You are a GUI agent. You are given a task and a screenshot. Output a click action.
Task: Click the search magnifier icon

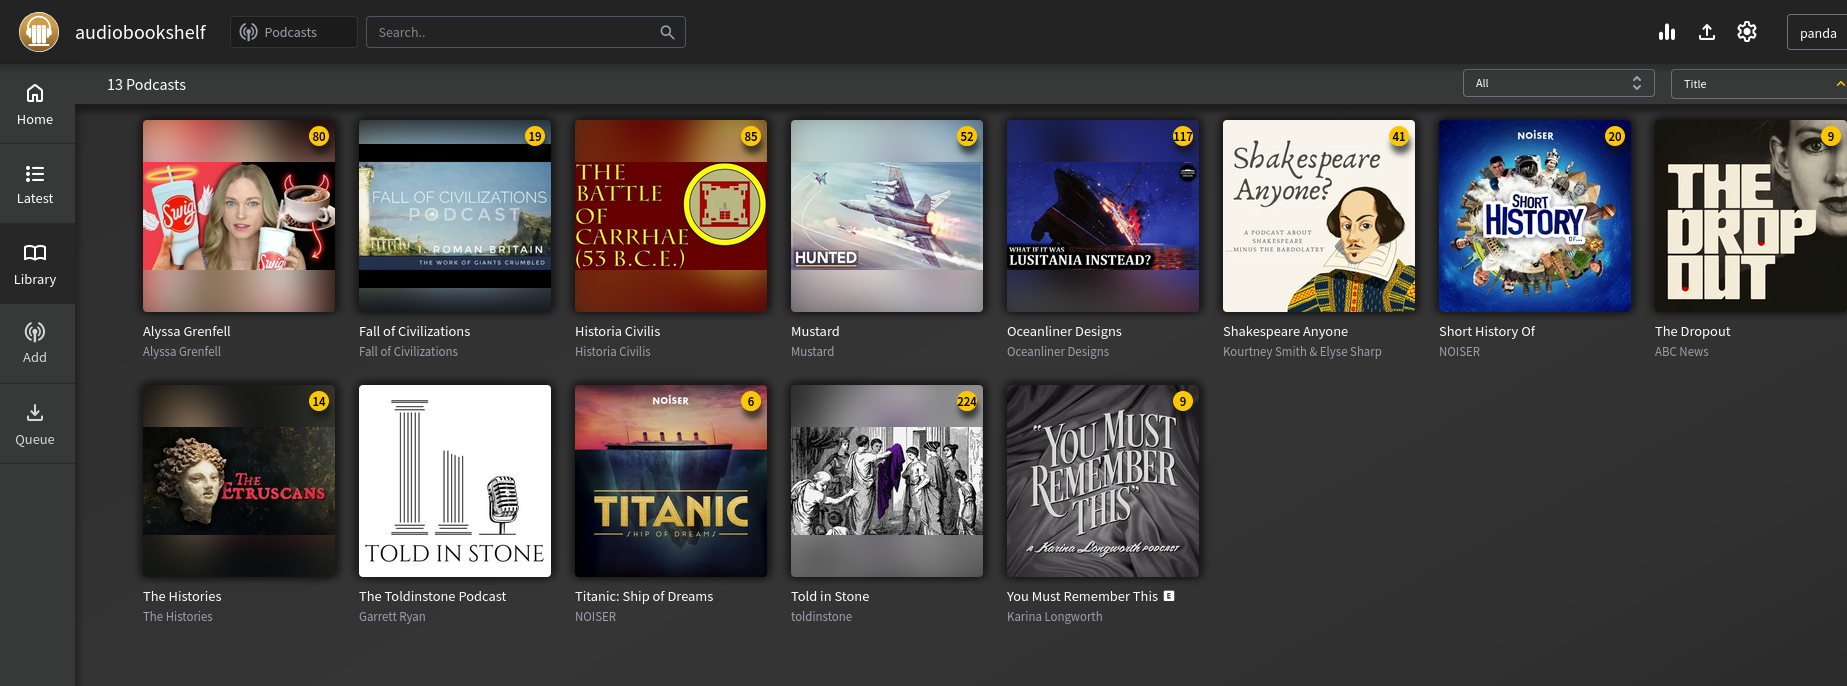(x=667, y=32)
